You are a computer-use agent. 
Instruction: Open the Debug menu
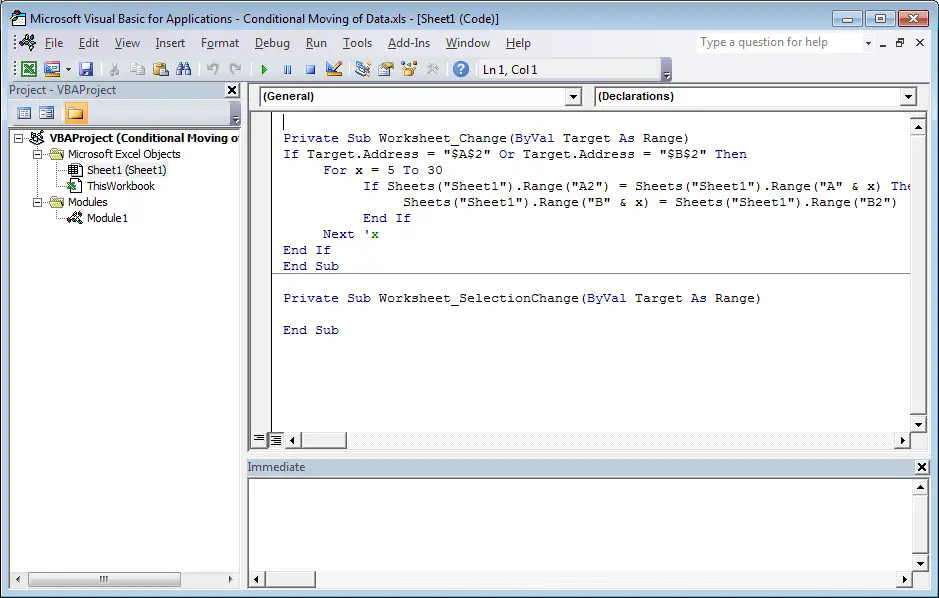pyautogui.click(x=272, y=43)
